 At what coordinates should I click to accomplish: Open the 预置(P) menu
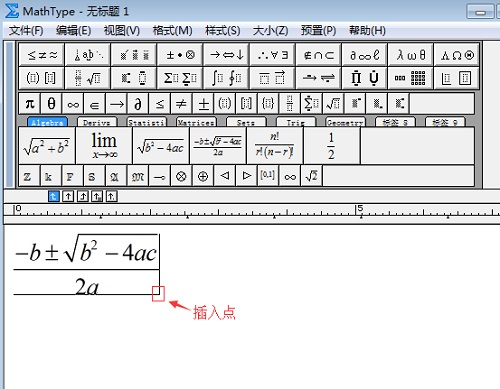coord(318,31)
